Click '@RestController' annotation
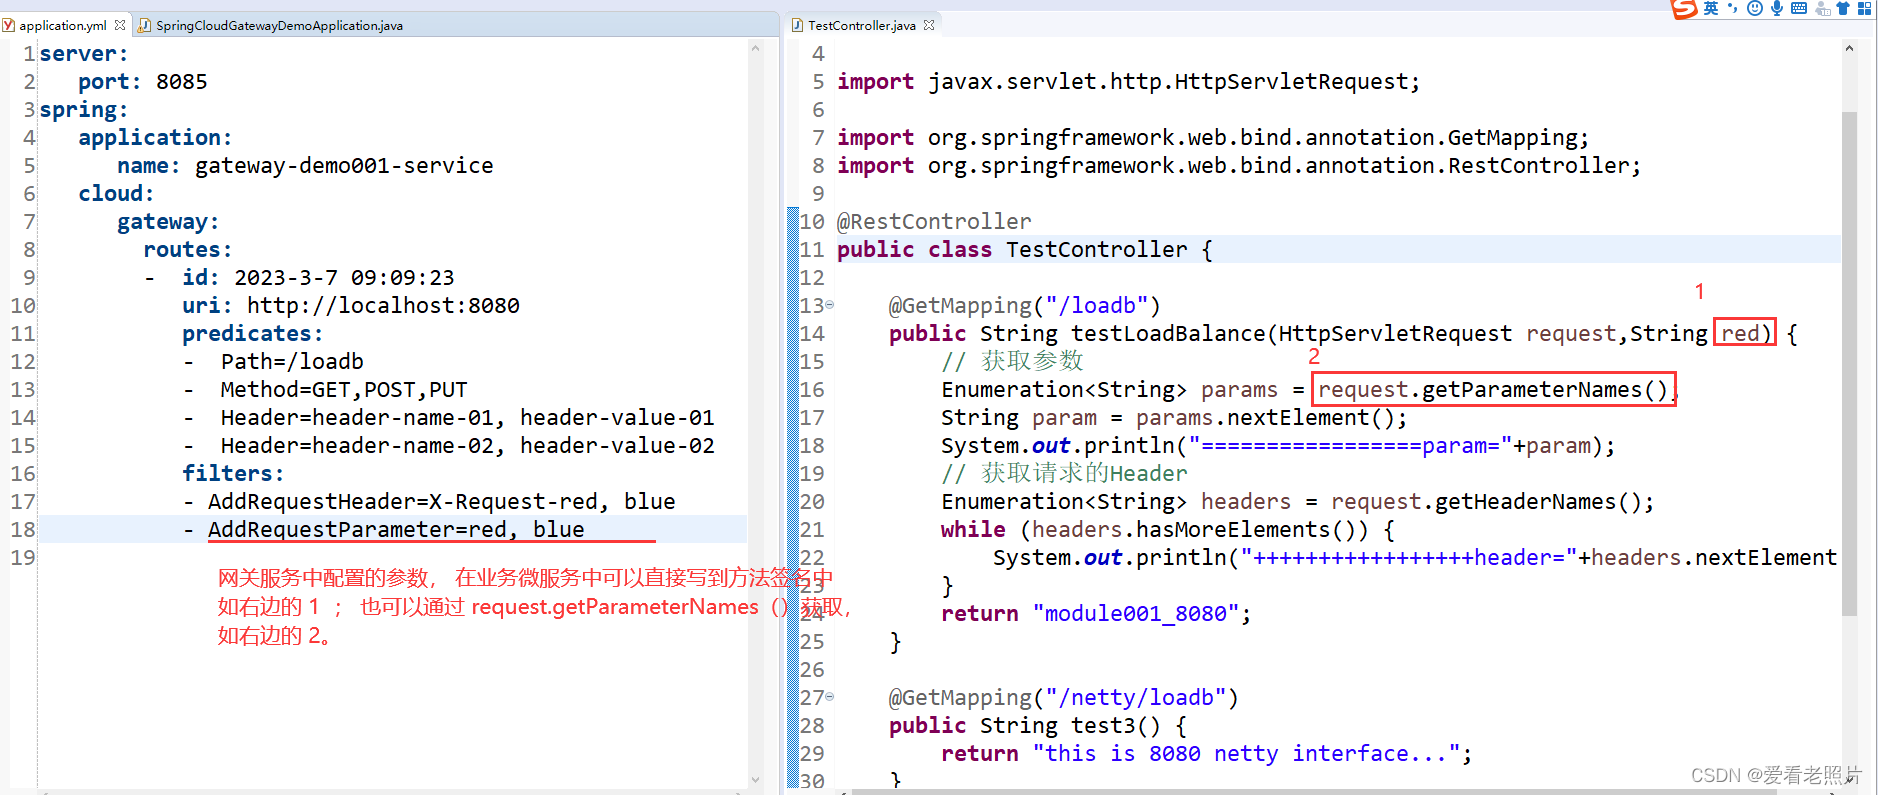The image size is (1878, 795). pos(934,222)
